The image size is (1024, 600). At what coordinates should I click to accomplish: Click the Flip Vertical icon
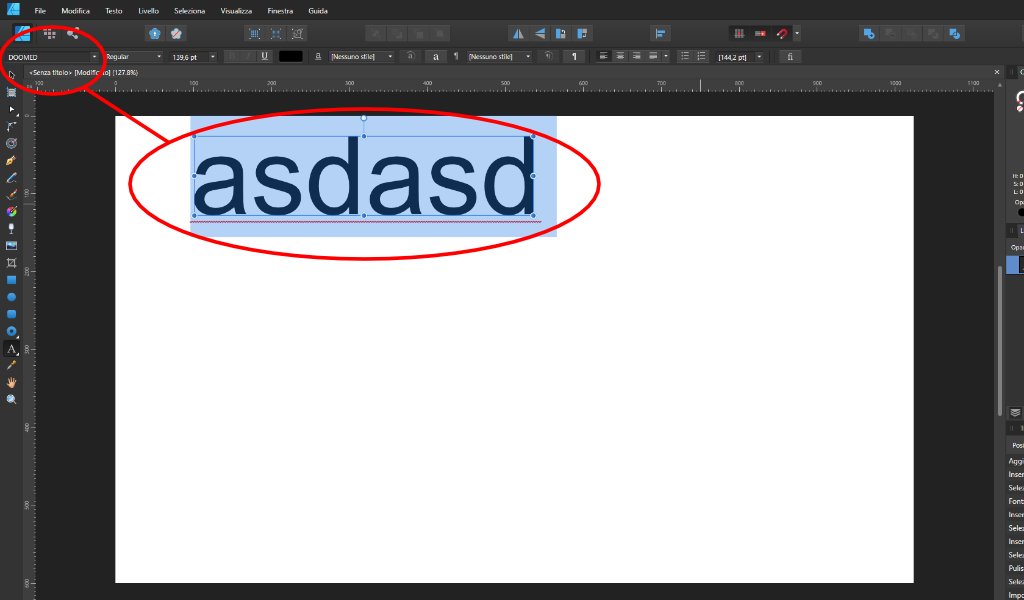[539, 33]
